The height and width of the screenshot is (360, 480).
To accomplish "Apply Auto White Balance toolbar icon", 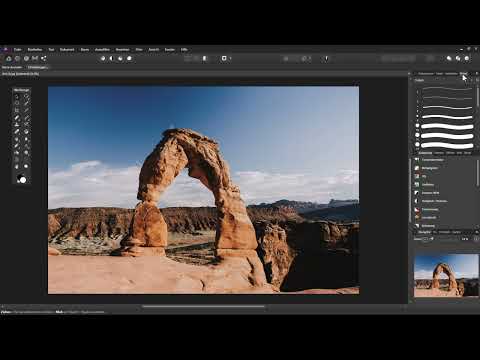I will (129, 58).
